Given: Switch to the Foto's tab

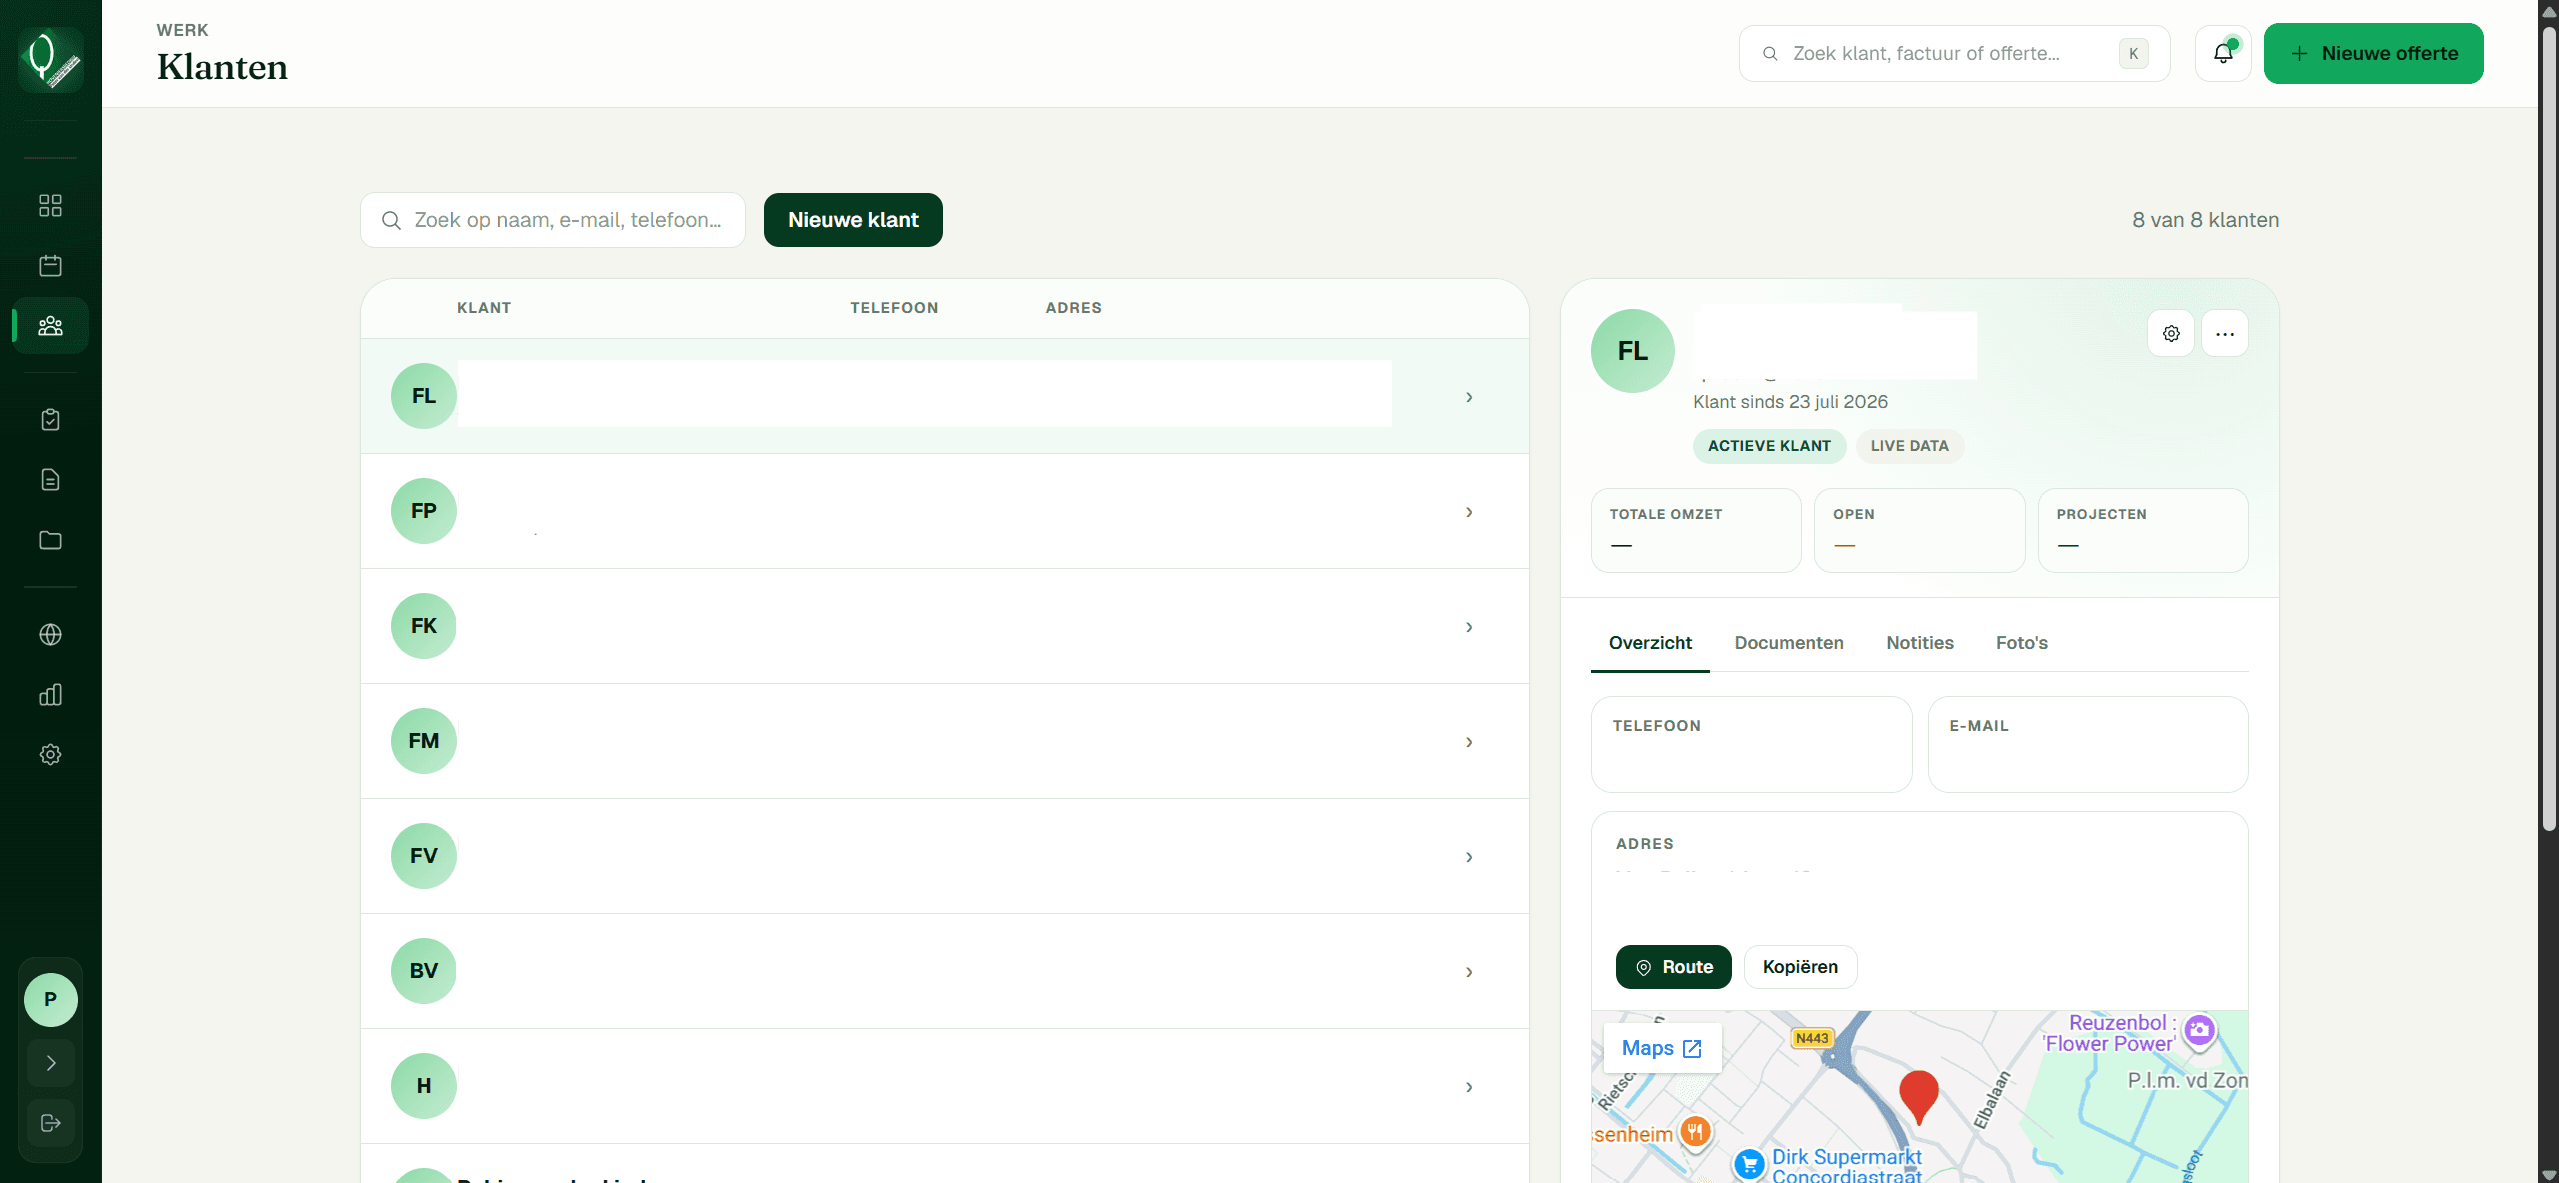Looking at the screenshot, I should click(2022, 643).
